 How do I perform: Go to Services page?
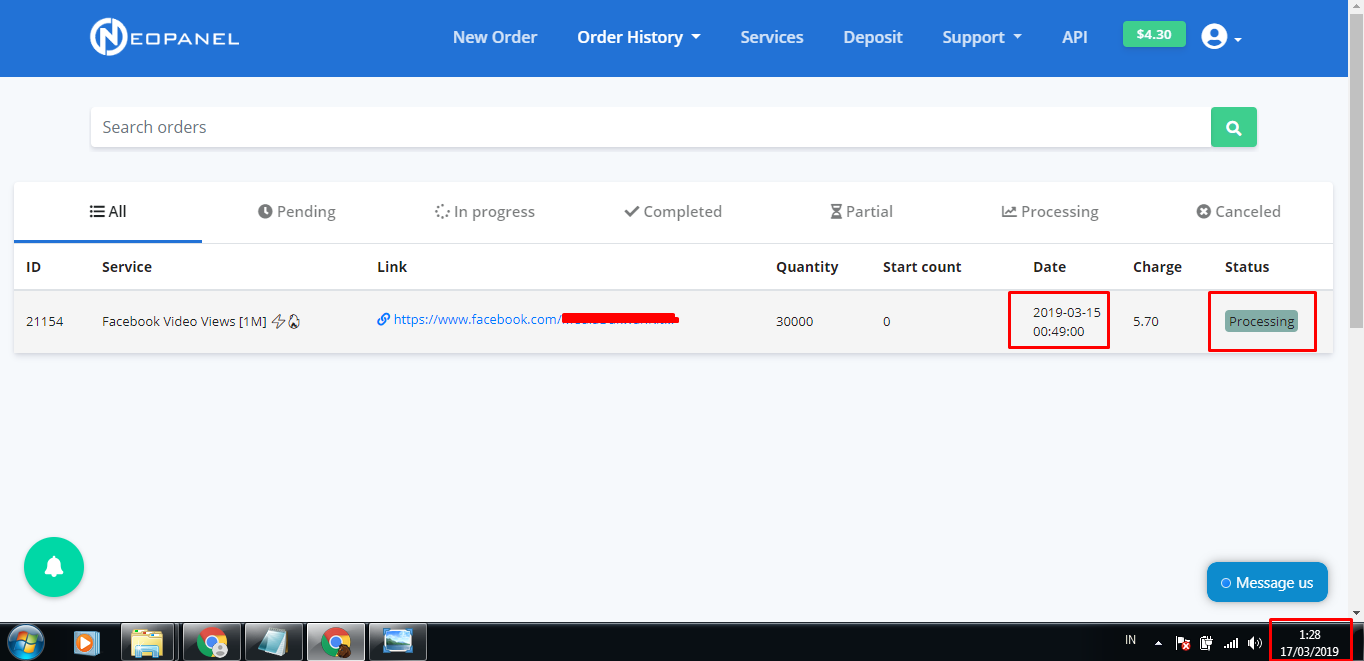[x=772, y=37]
